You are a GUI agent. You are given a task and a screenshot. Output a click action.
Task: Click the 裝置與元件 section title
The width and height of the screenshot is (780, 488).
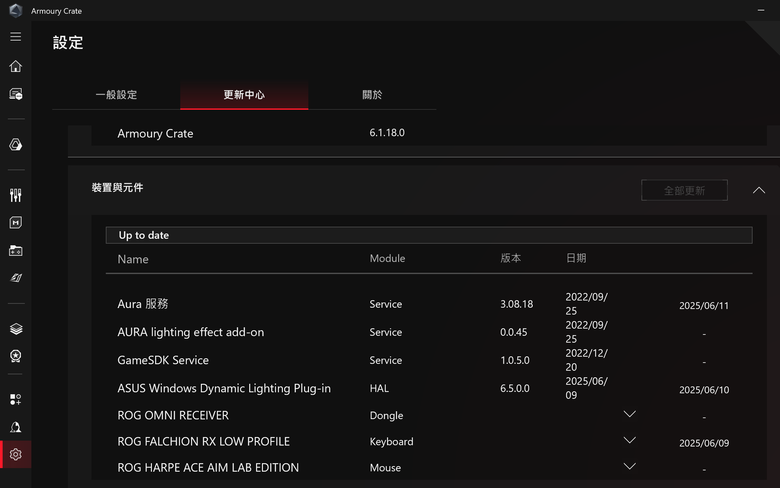click(x=117, y=188)
